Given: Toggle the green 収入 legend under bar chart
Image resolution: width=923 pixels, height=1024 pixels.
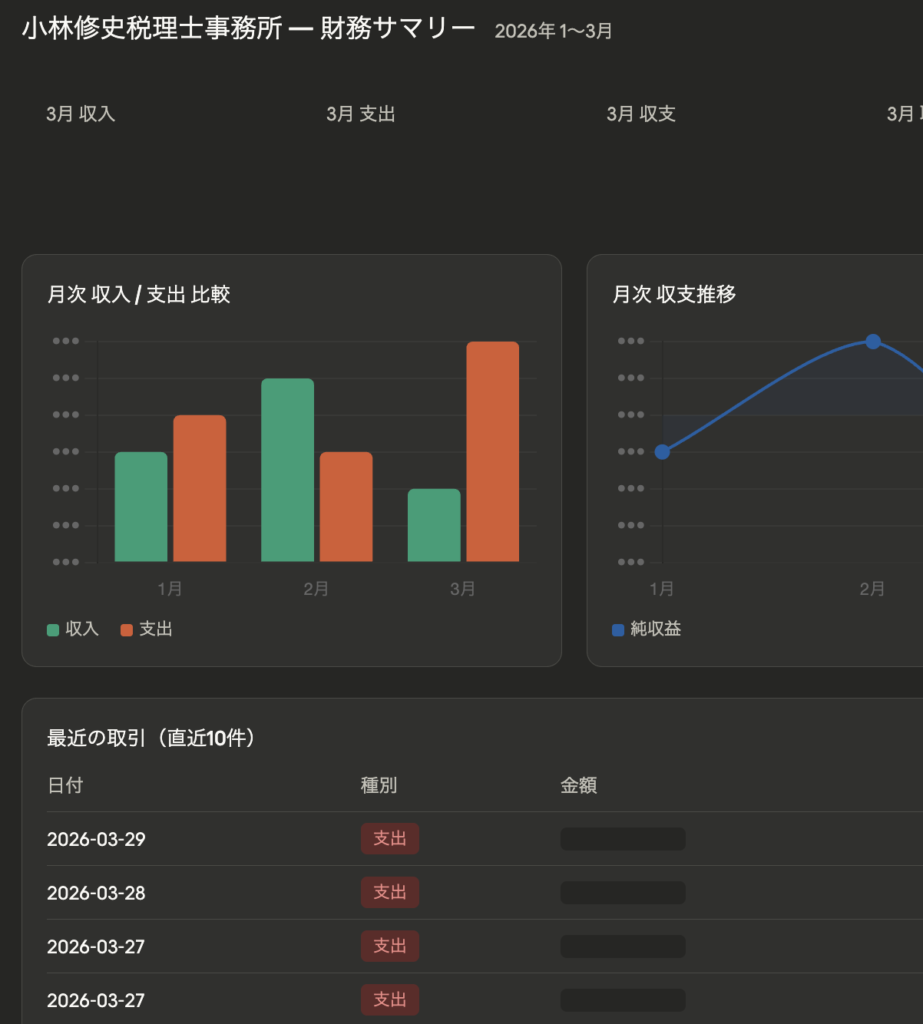Looking at the screenshot, I should click(x=73, y=629).
